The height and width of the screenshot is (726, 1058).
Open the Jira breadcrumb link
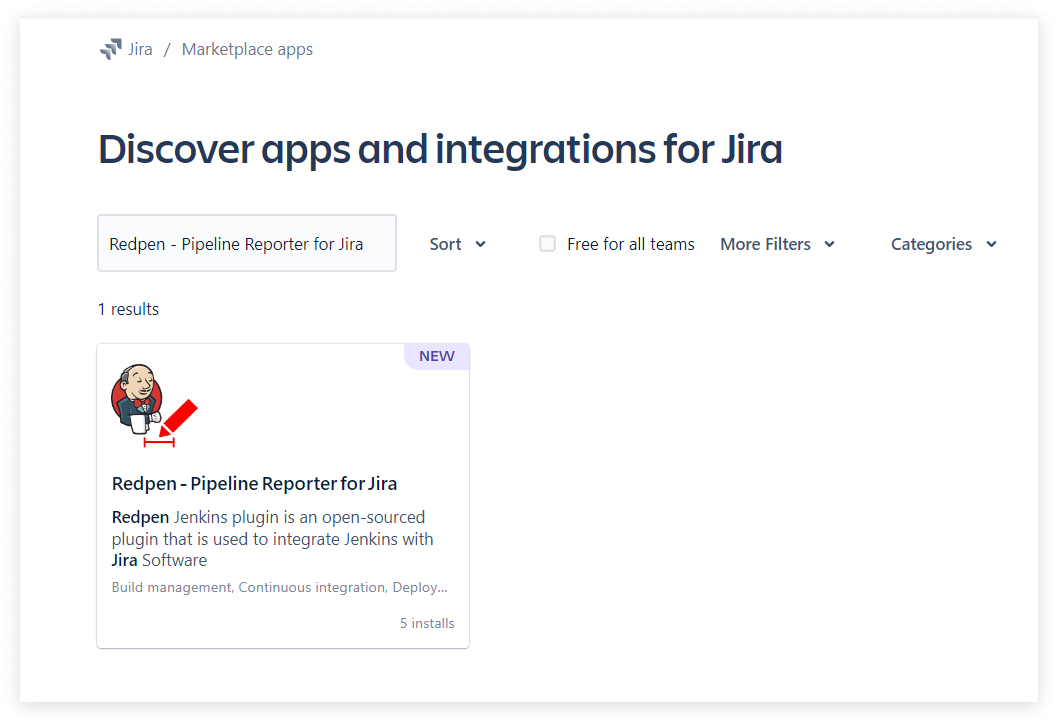tap(140, 49)
